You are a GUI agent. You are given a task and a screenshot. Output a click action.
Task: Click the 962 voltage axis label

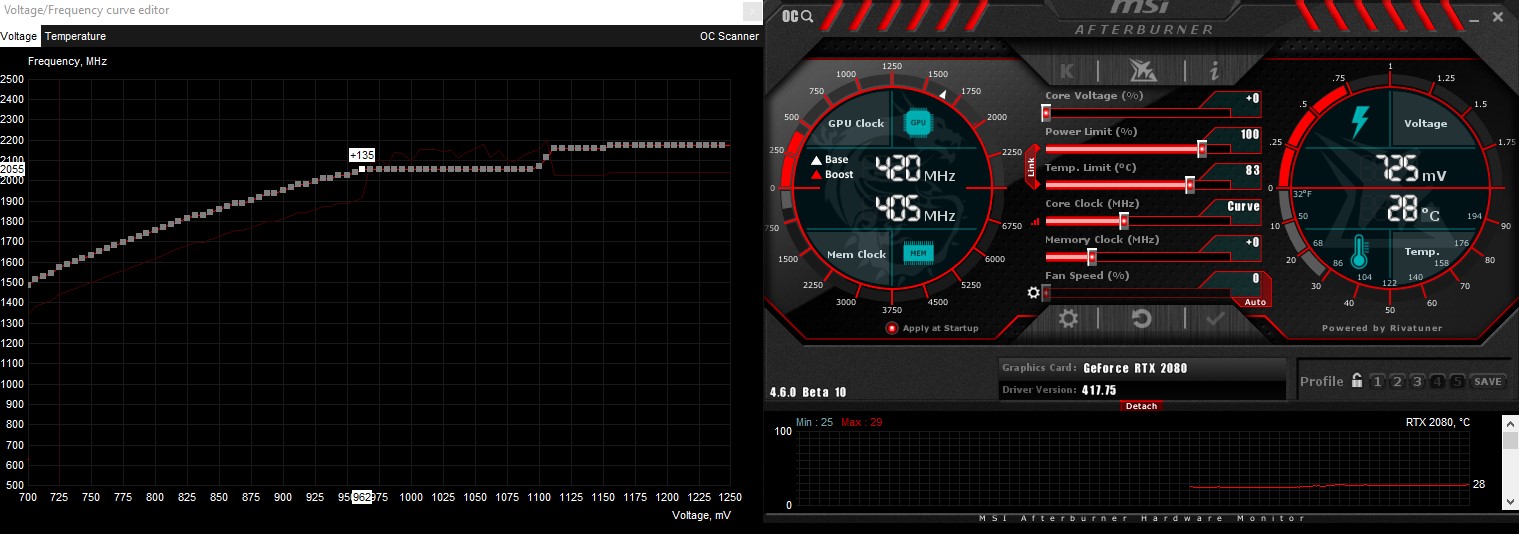tap(362, 497)
